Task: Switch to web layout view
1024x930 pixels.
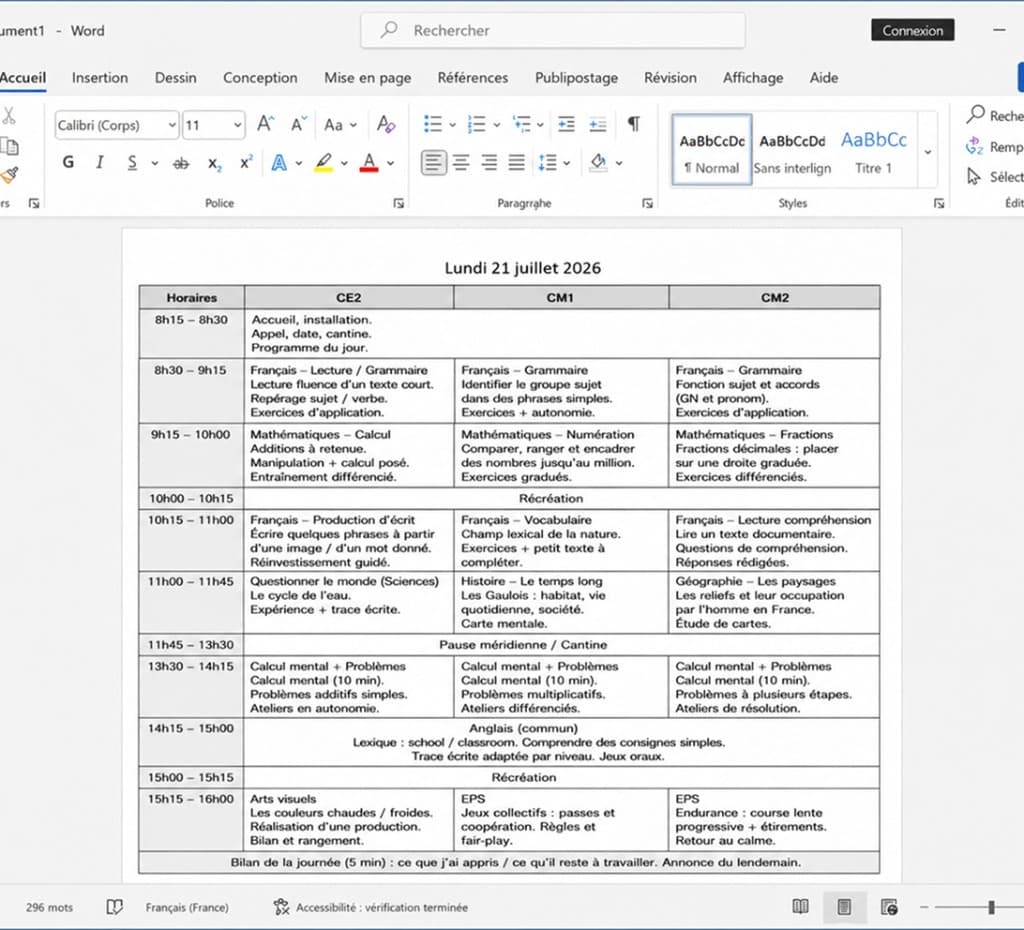Action: pos(889,906)
